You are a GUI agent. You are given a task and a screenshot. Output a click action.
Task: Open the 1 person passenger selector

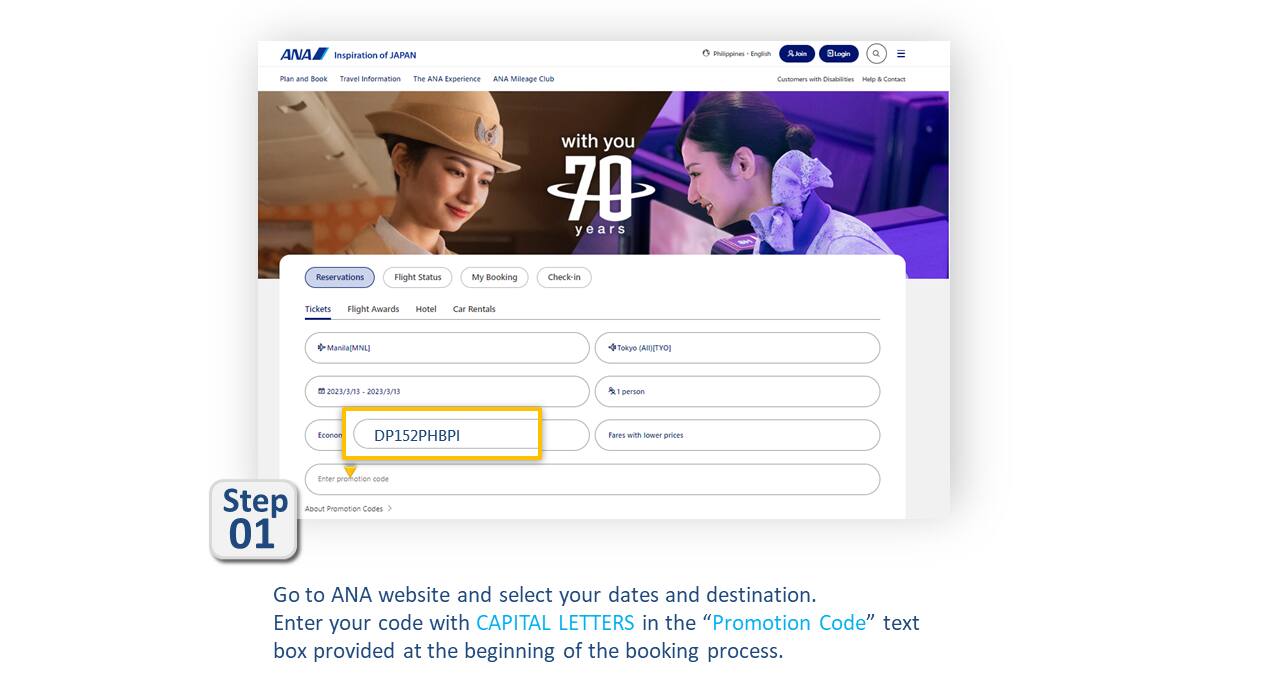pyautogui.click(x=738, y=391)
